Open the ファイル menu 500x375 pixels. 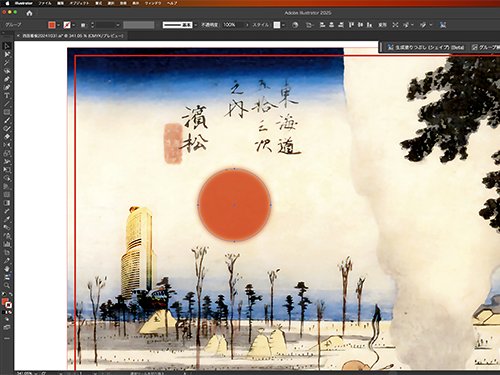[45, 3]
